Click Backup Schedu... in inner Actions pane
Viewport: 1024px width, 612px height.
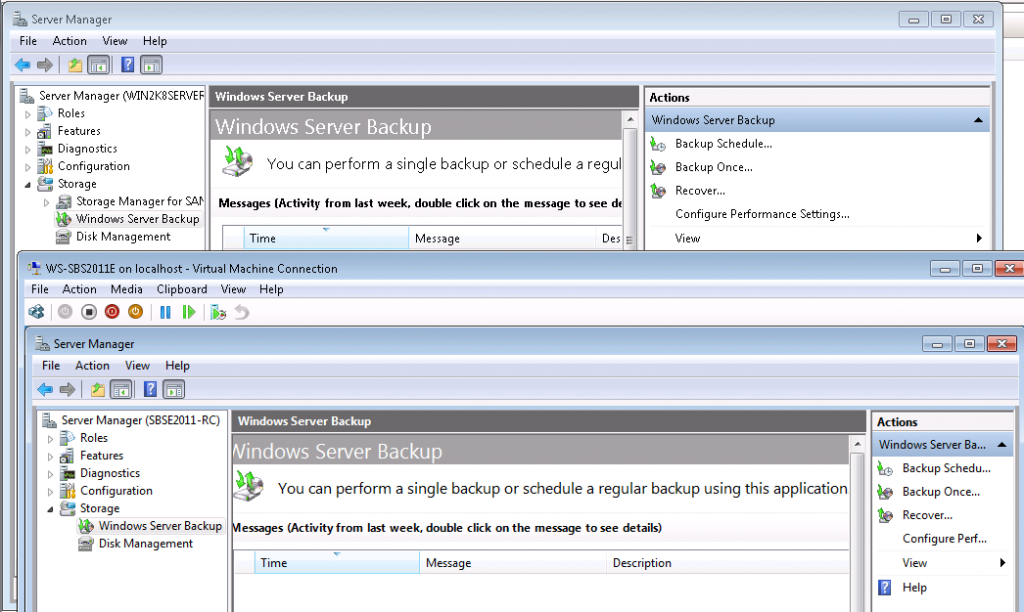pos(946,468)
